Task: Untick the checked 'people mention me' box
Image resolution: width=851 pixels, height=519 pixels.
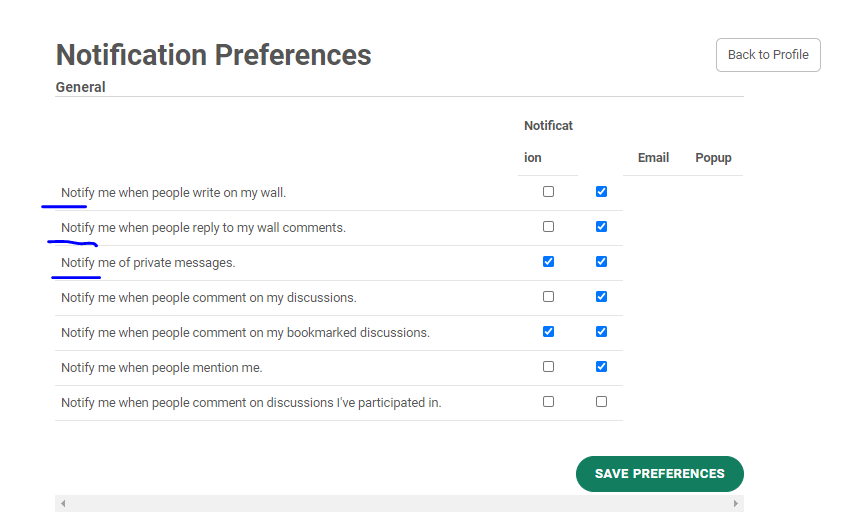Action: 601,367
